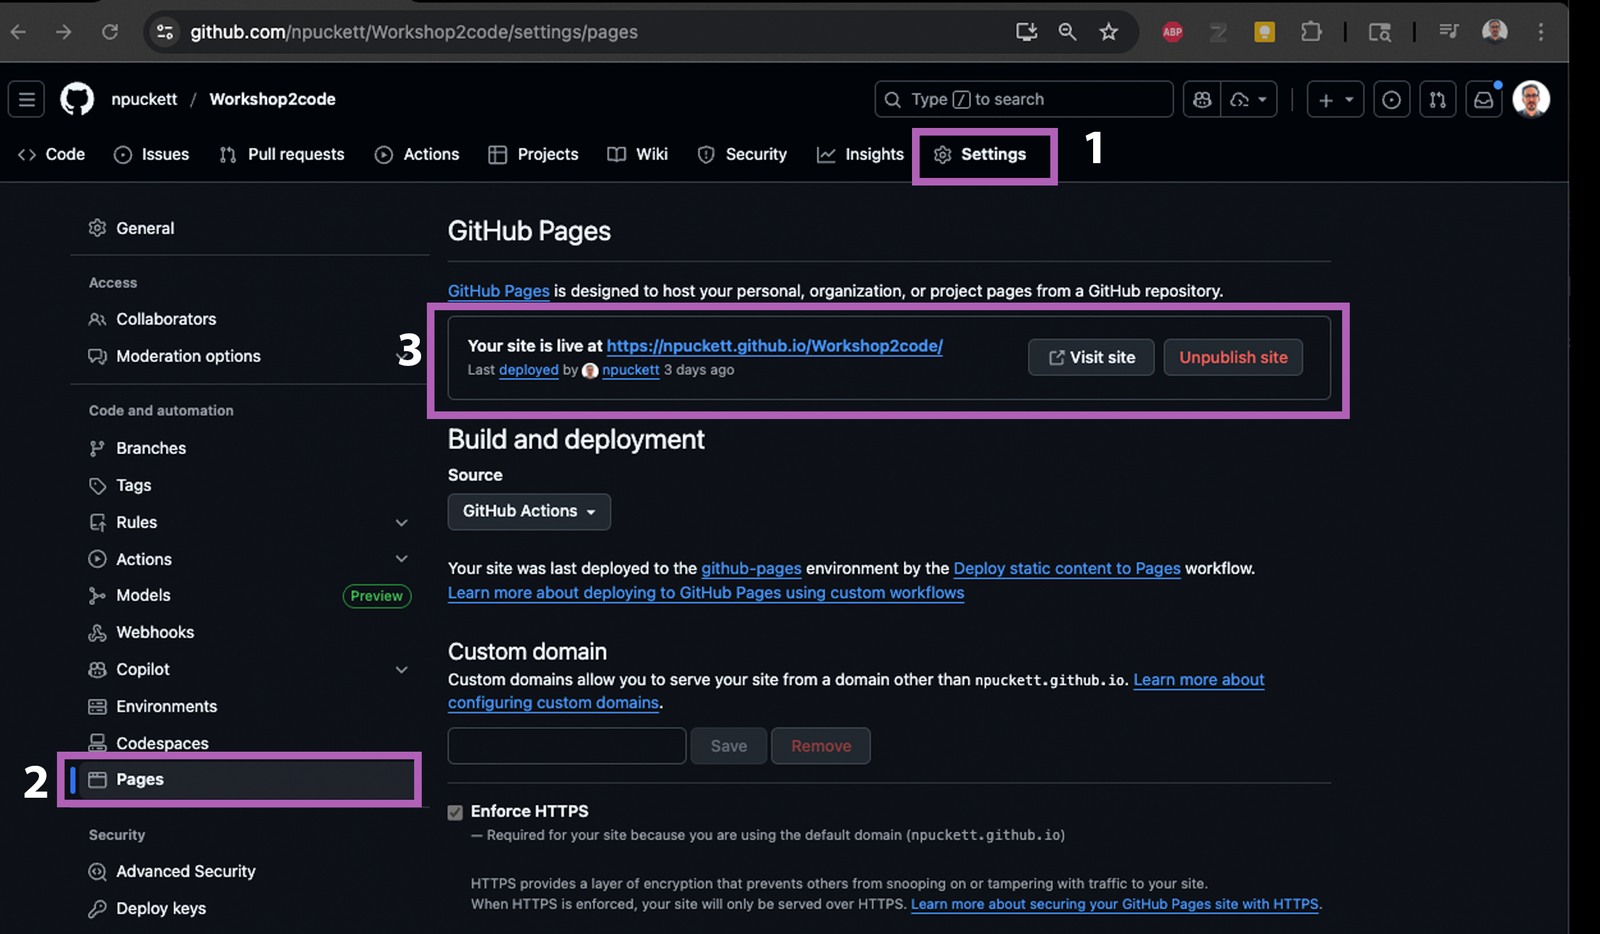1600x934 pixels.
Task: Bookmark this page with the star icon
Action: (x=1108, y=32)
